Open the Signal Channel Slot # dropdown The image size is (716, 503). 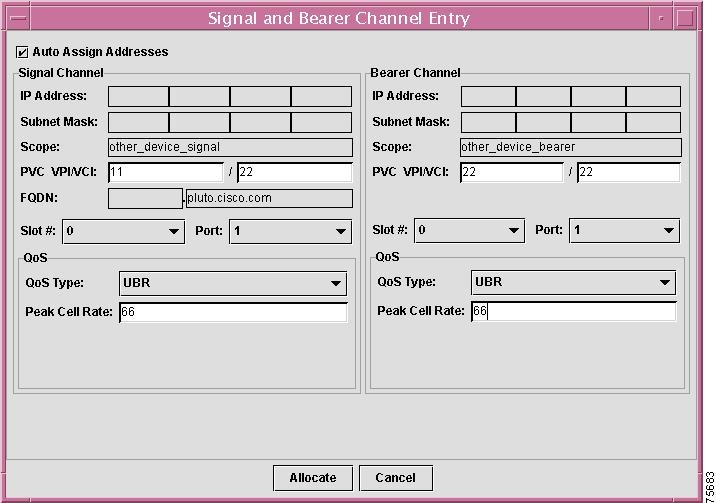124,231
